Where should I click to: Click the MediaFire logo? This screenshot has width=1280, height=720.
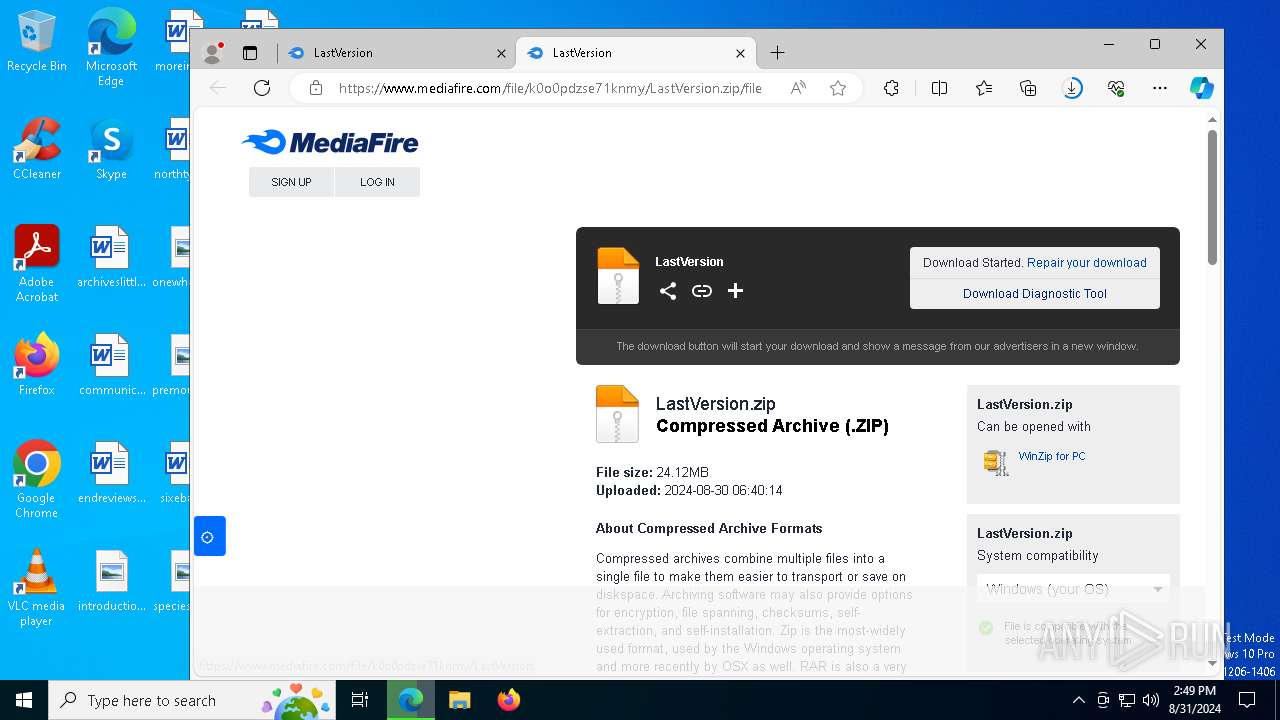[x=330, y=143]
